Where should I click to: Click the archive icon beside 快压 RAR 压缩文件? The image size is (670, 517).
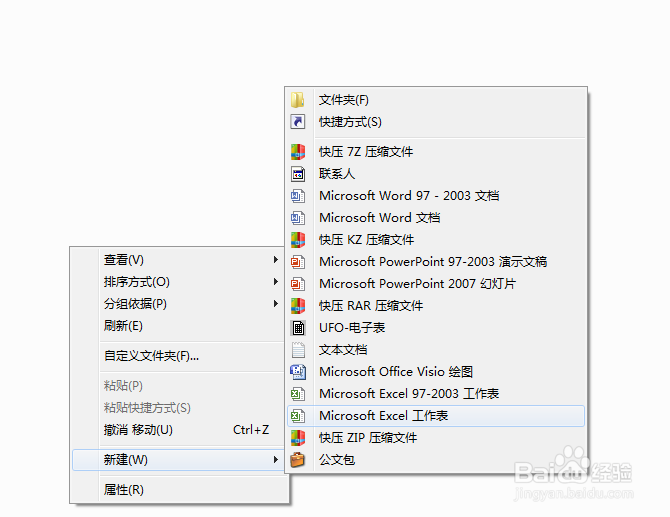(298, 306)
